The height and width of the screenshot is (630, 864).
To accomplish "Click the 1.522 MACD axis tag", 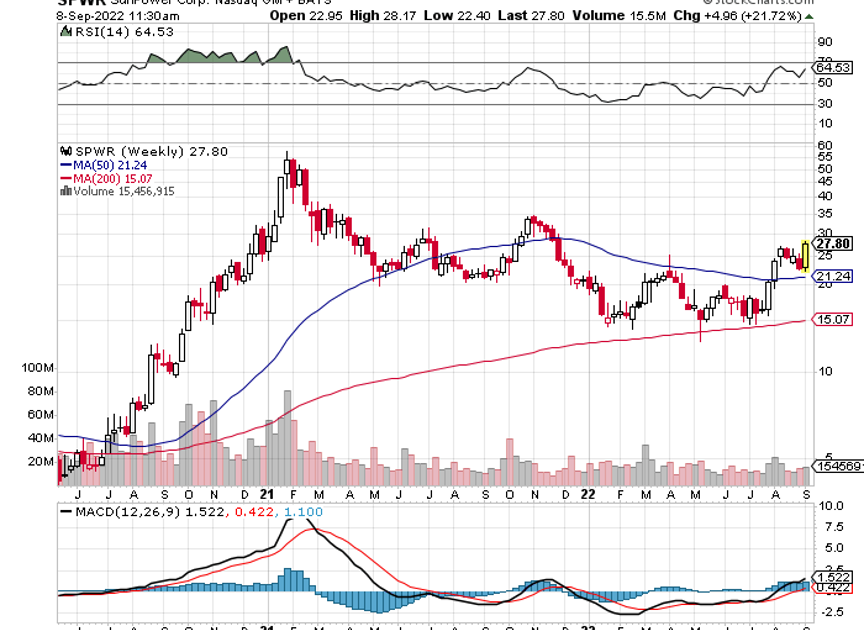I will 834,577.
